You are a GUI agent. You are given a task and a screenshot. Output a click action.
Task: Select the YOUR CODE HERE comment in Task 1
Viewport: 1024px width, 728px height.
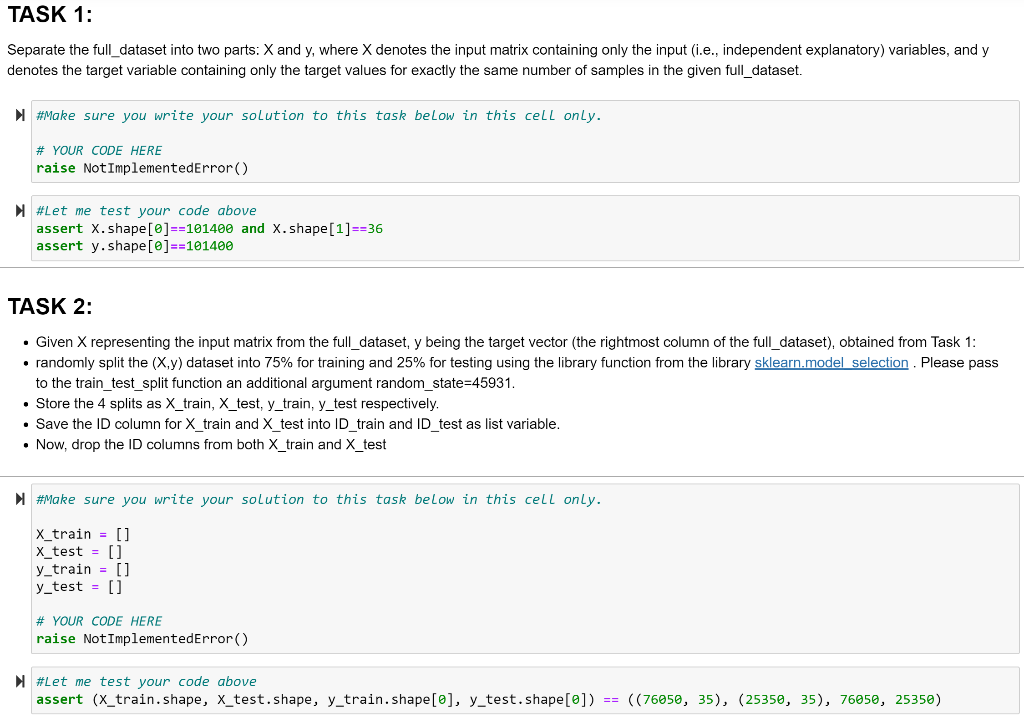(x=98, y=149)
